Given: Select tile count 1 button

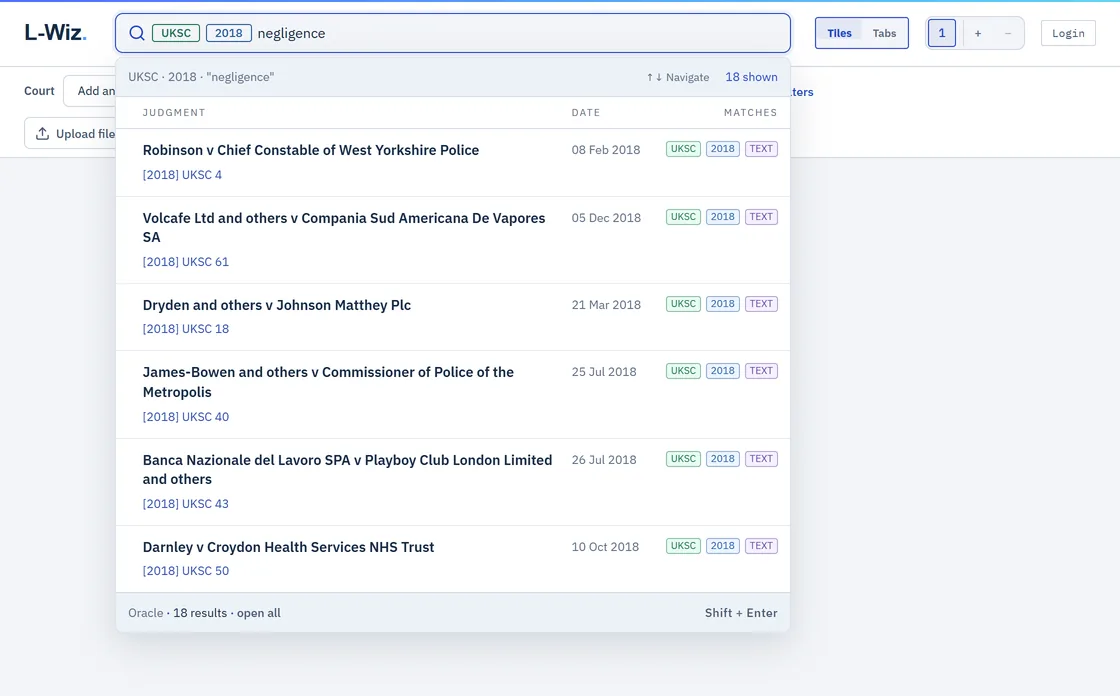Looking at the screenshot, I should coord(941,33).
